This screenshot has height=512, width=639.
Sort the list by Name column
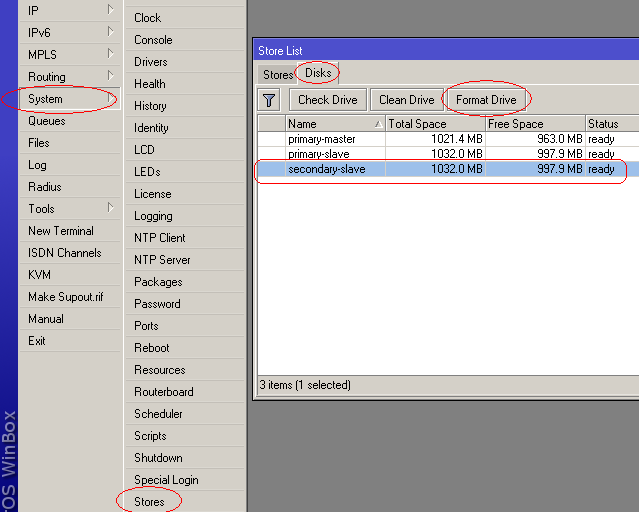tap(334, 124)
